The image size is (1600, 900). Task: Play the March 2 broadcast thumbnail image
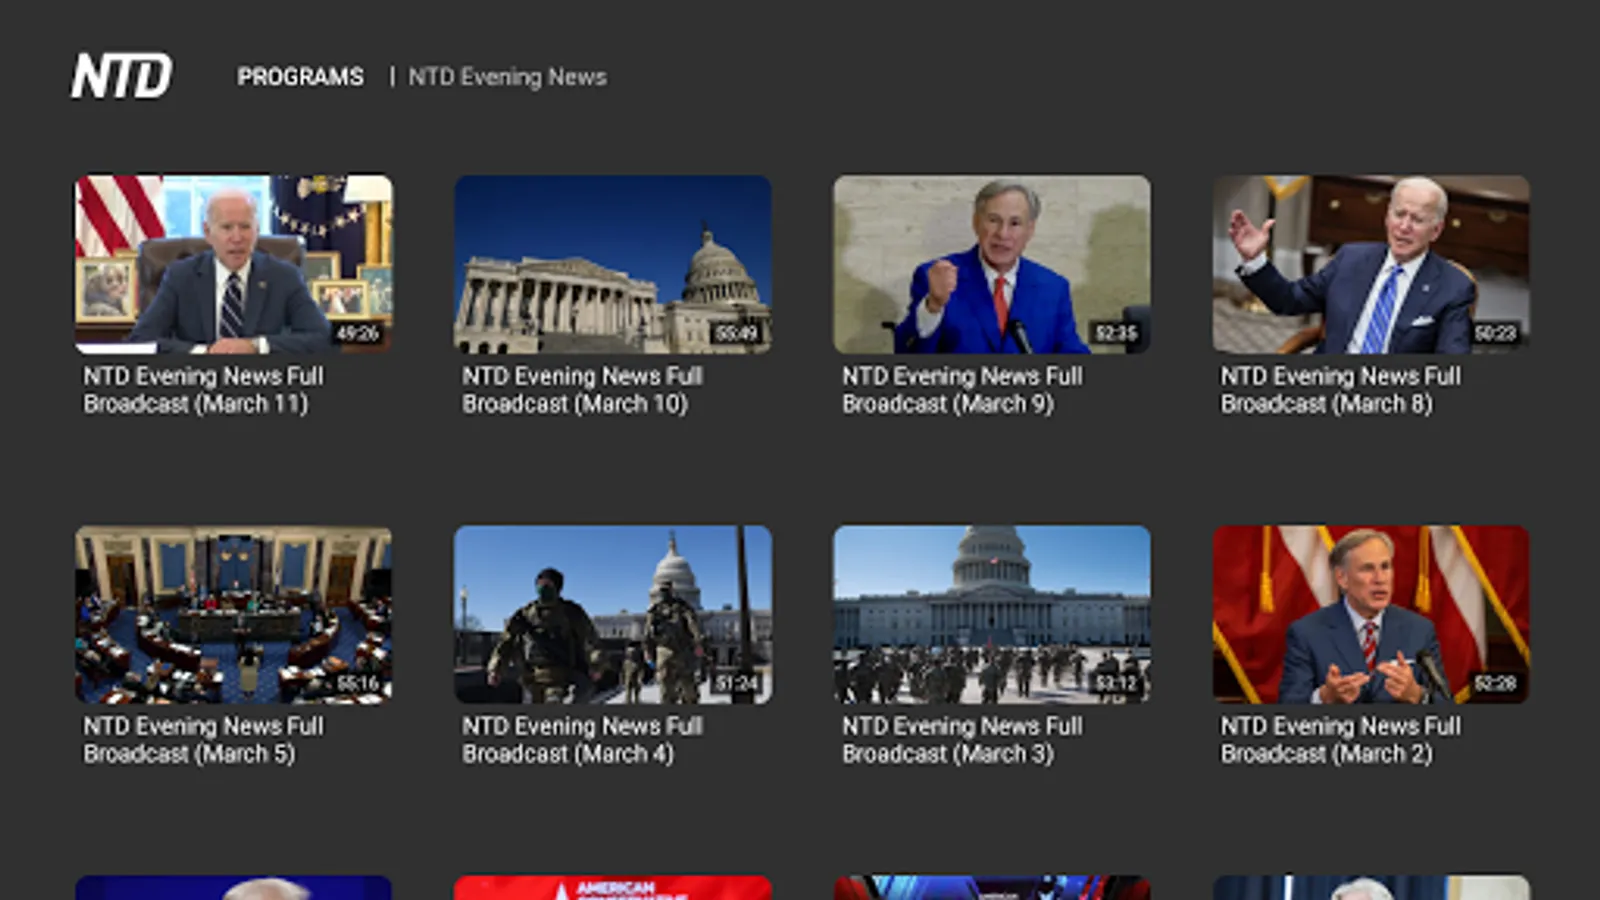coord(1371,614)
